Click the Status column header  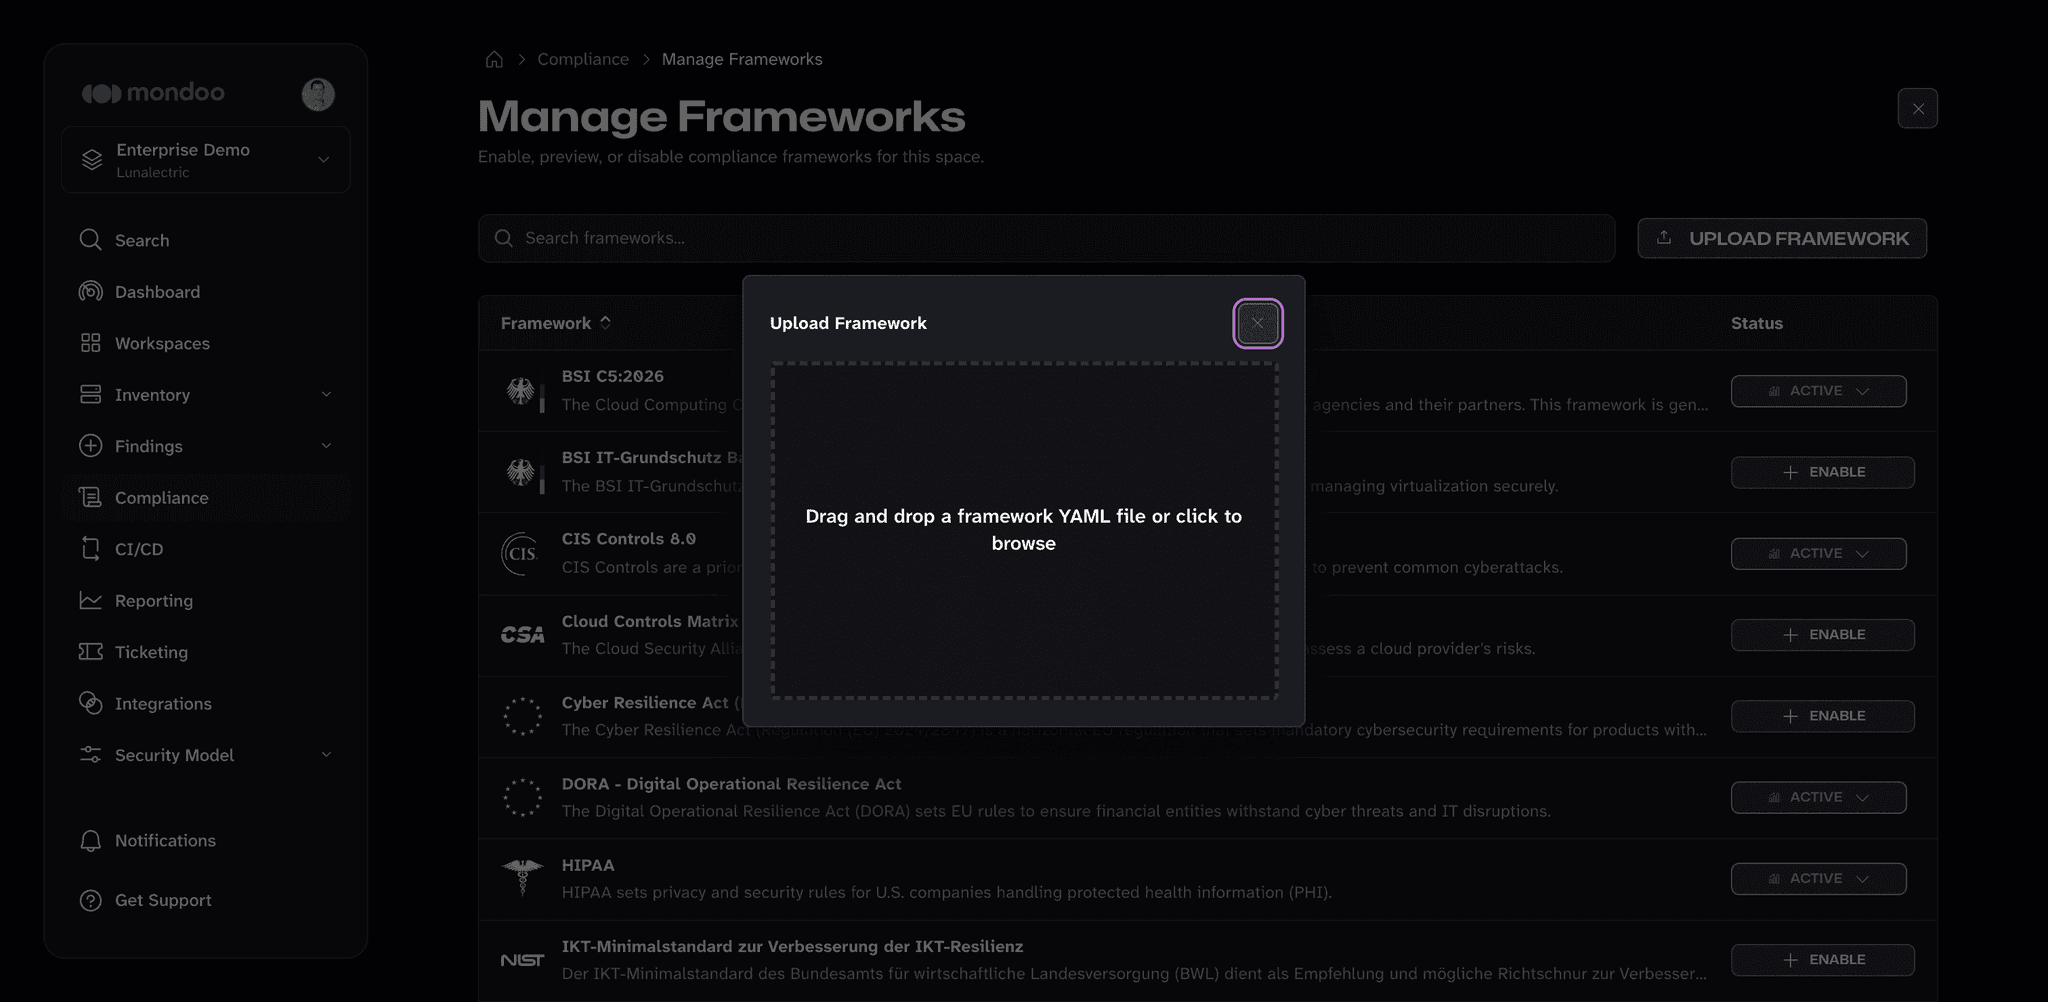coord(1757,323)
